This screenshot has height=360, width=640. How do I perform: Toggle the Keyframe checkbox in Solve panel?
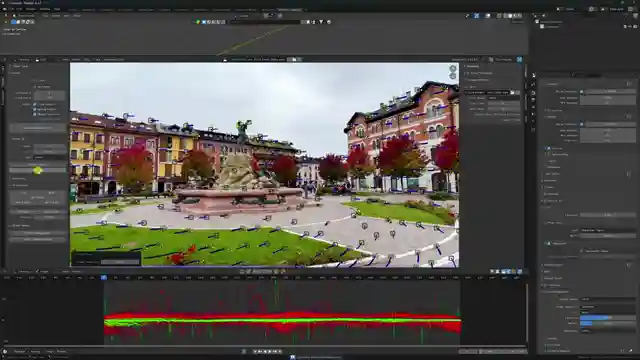coord(35,87)
